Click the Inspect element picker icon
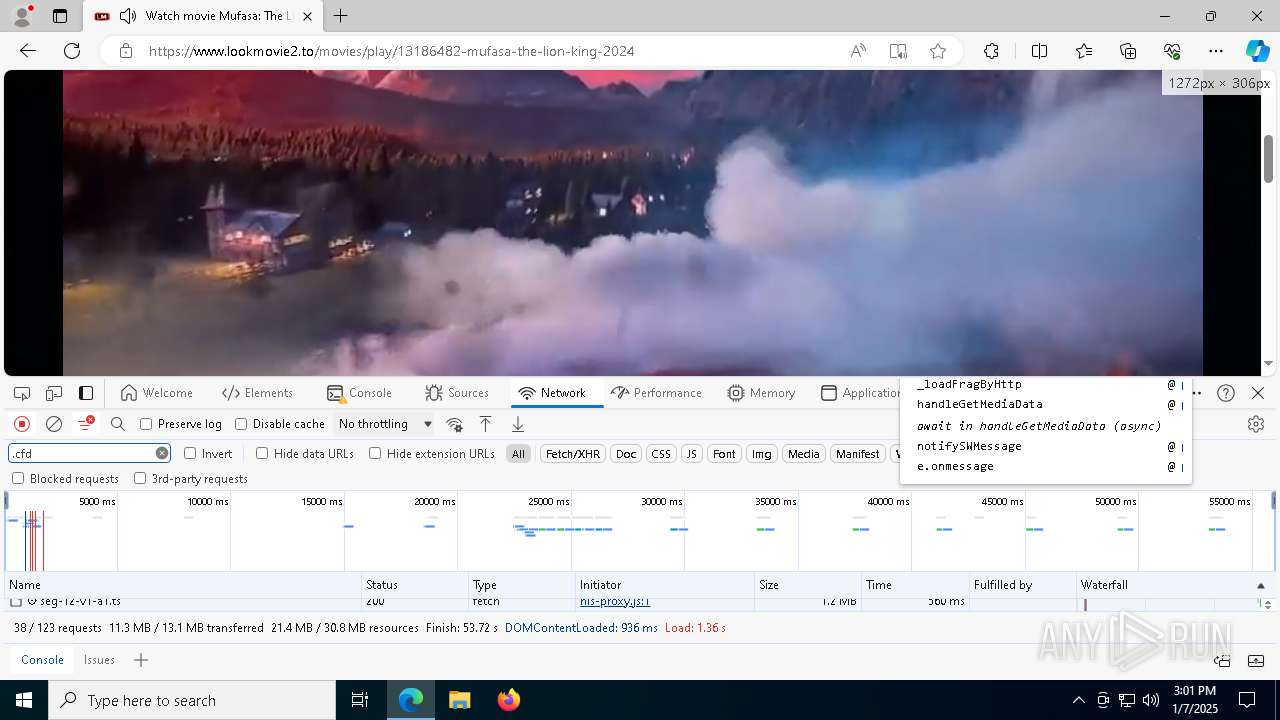 [x=22, y=393]
